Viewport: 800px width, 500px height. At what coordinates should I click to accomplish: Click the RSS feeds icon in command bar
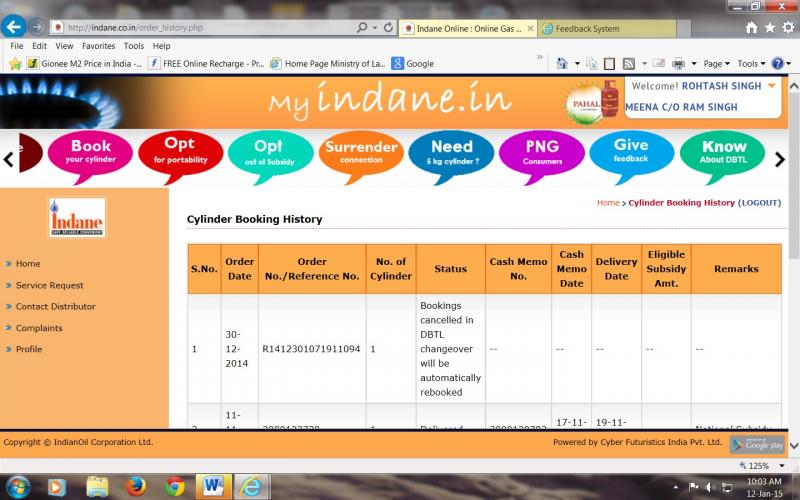click(629, 64)
